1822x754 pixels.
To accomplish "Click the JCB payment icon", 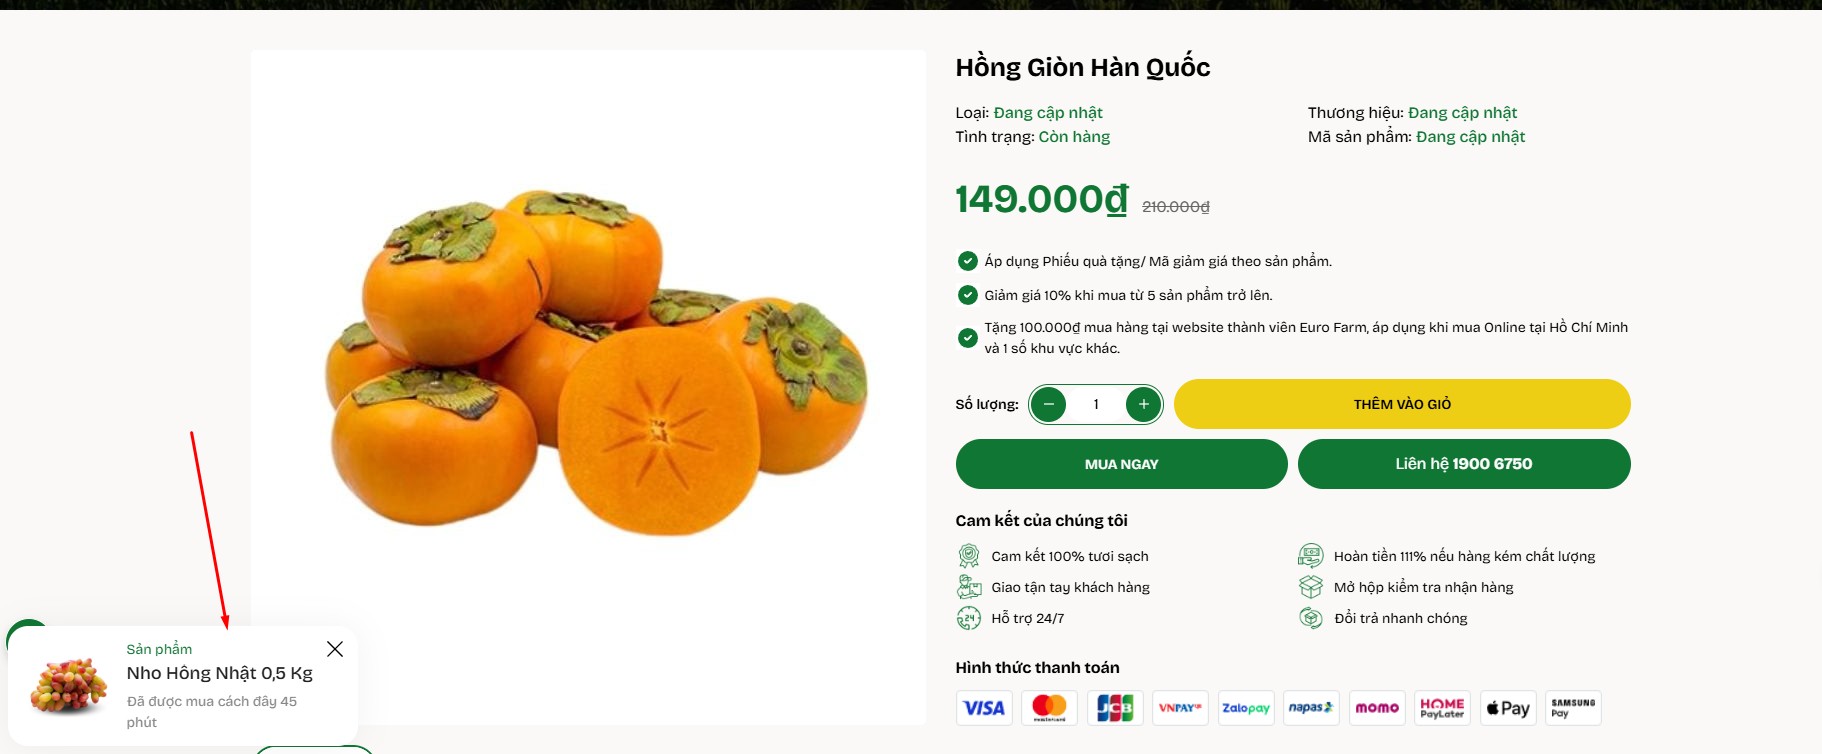I will (1115, 708).
